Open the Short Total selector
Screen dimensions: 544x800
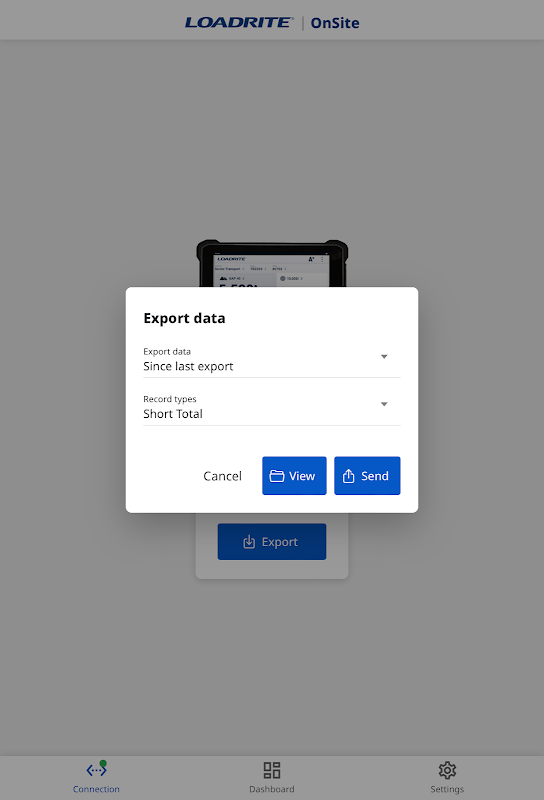[272, 408]
